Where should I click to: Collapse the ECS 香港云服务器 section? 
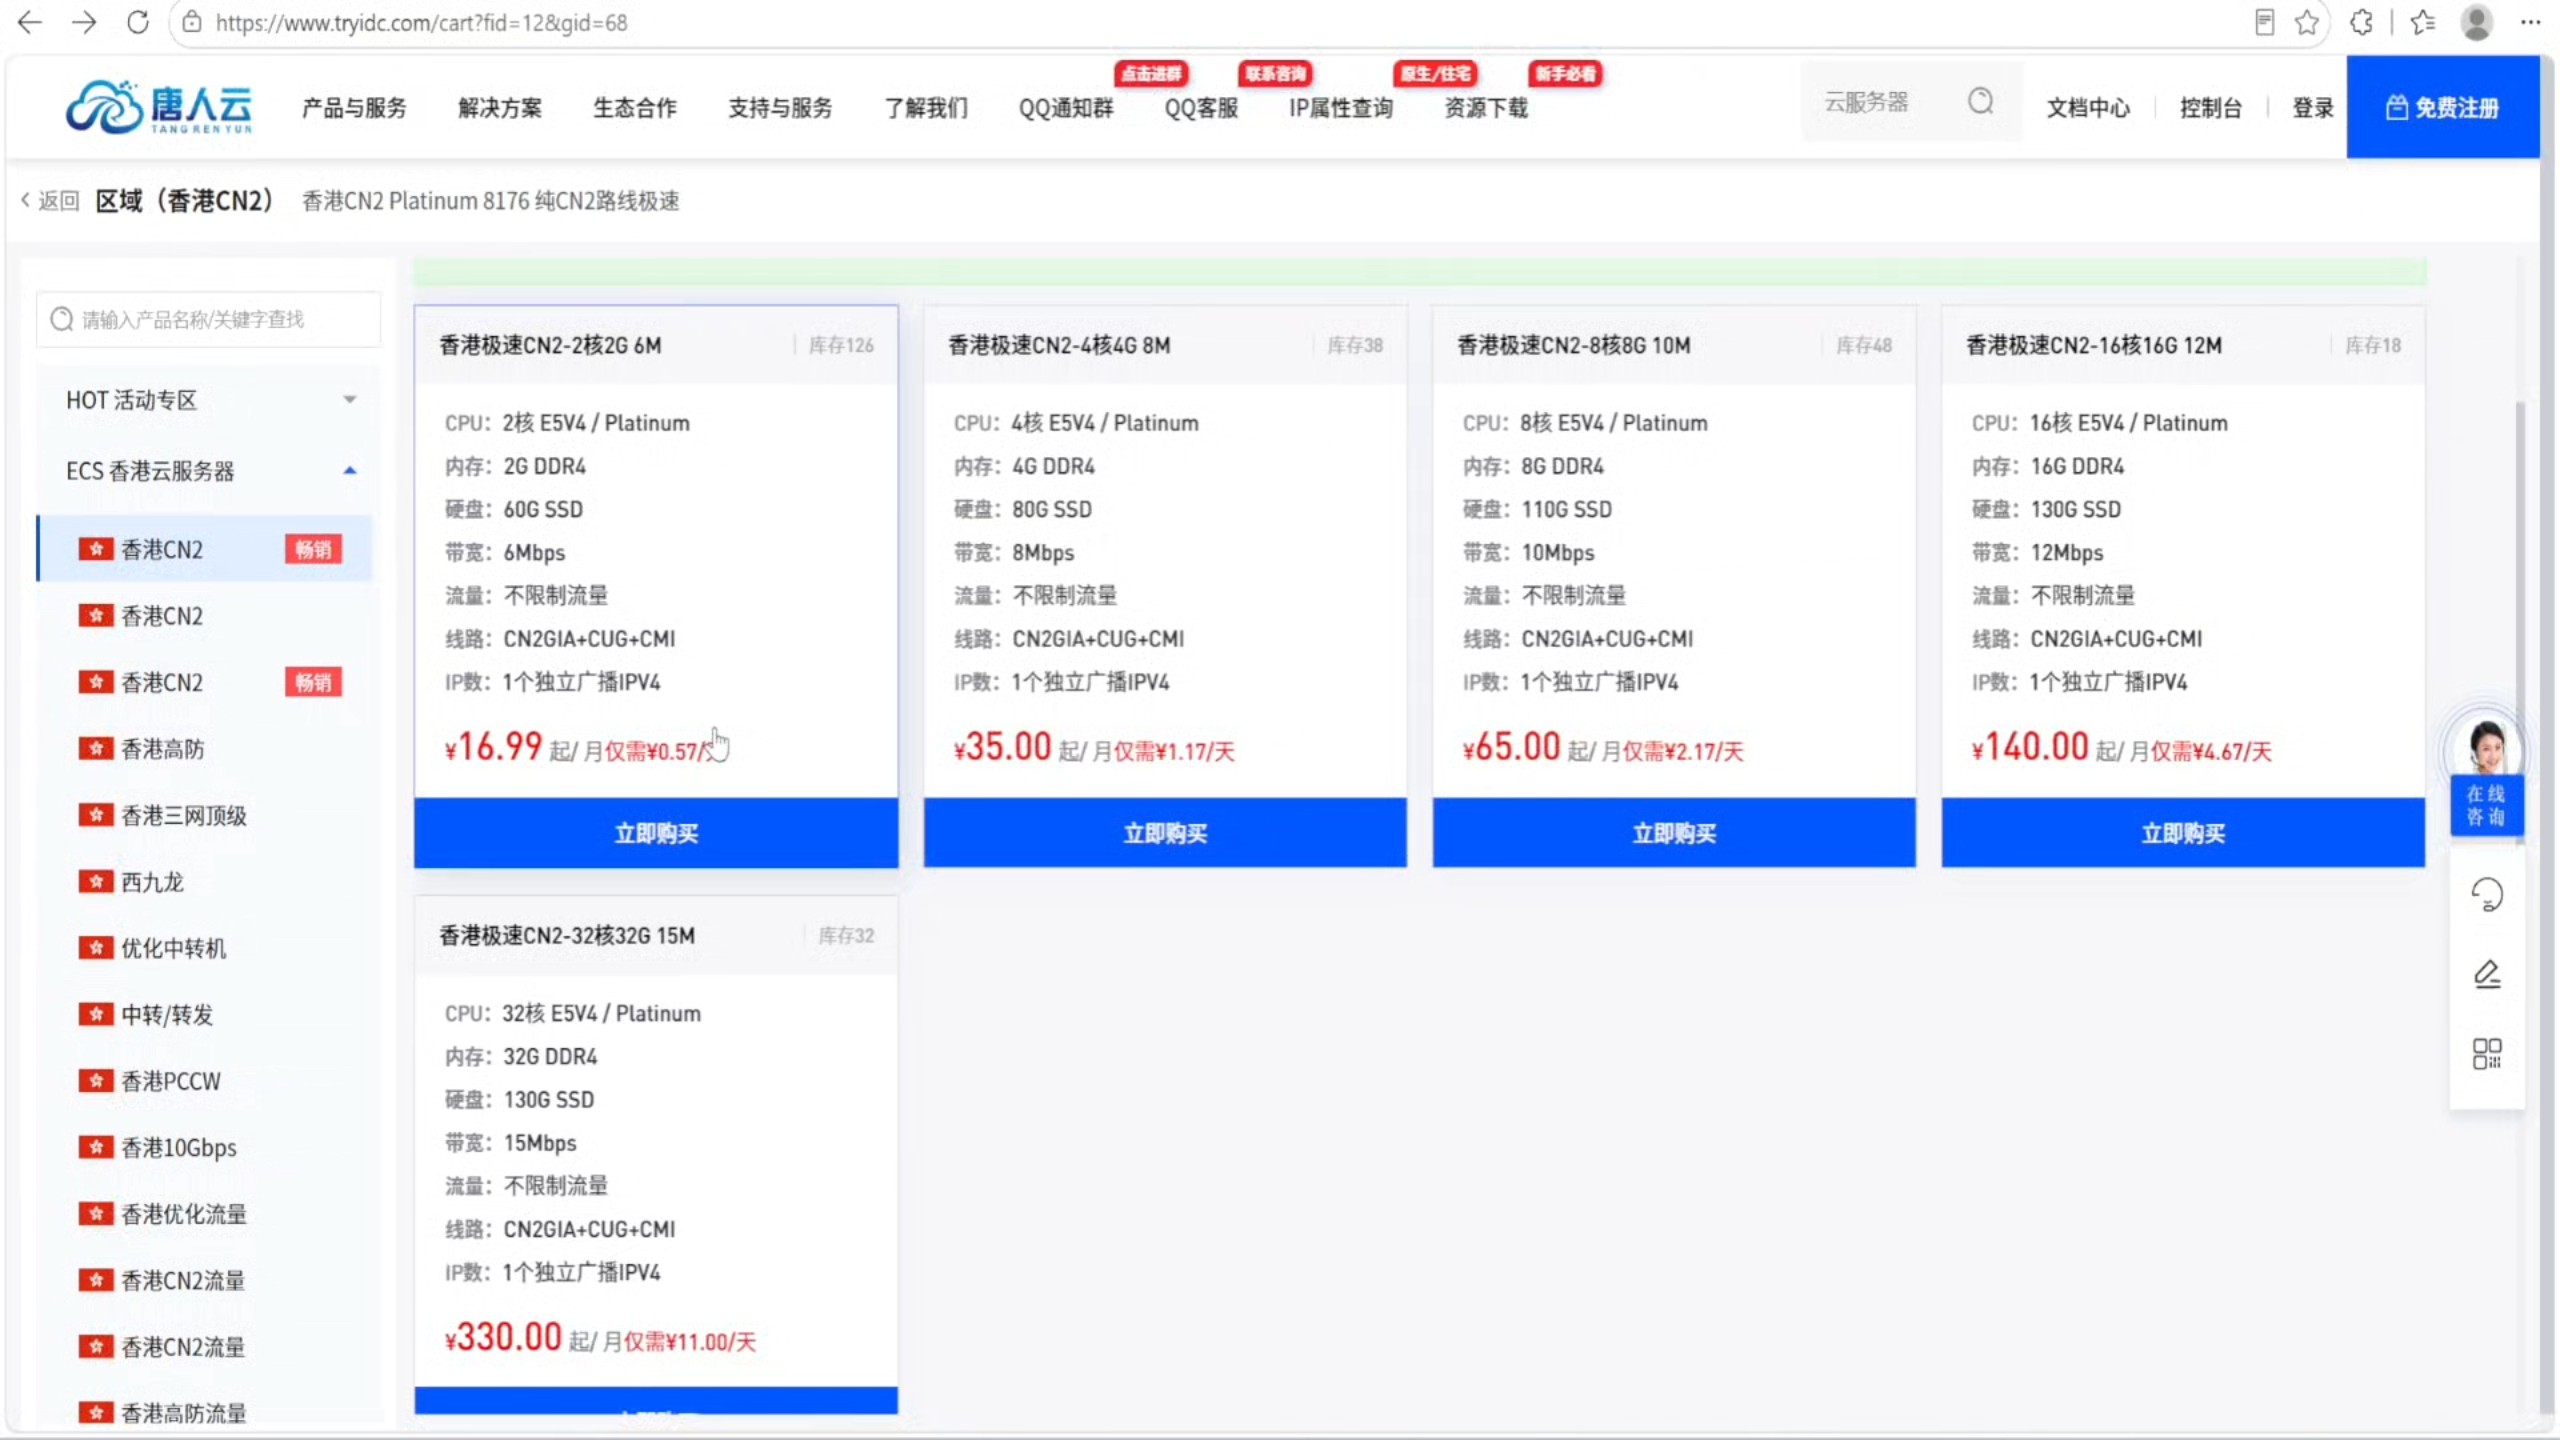tap(210, 471)
